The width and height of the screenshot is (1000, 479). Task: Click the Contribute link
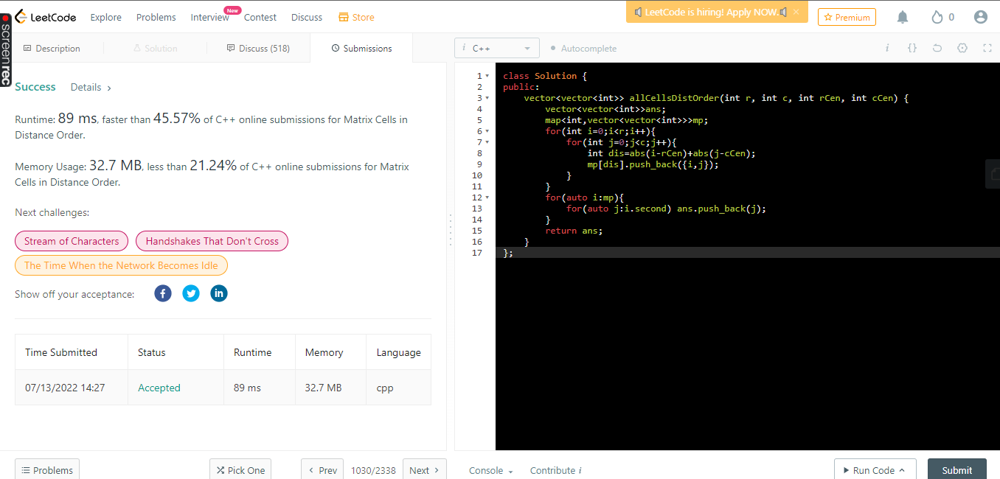pyautogui.click(x=555, y=471)
